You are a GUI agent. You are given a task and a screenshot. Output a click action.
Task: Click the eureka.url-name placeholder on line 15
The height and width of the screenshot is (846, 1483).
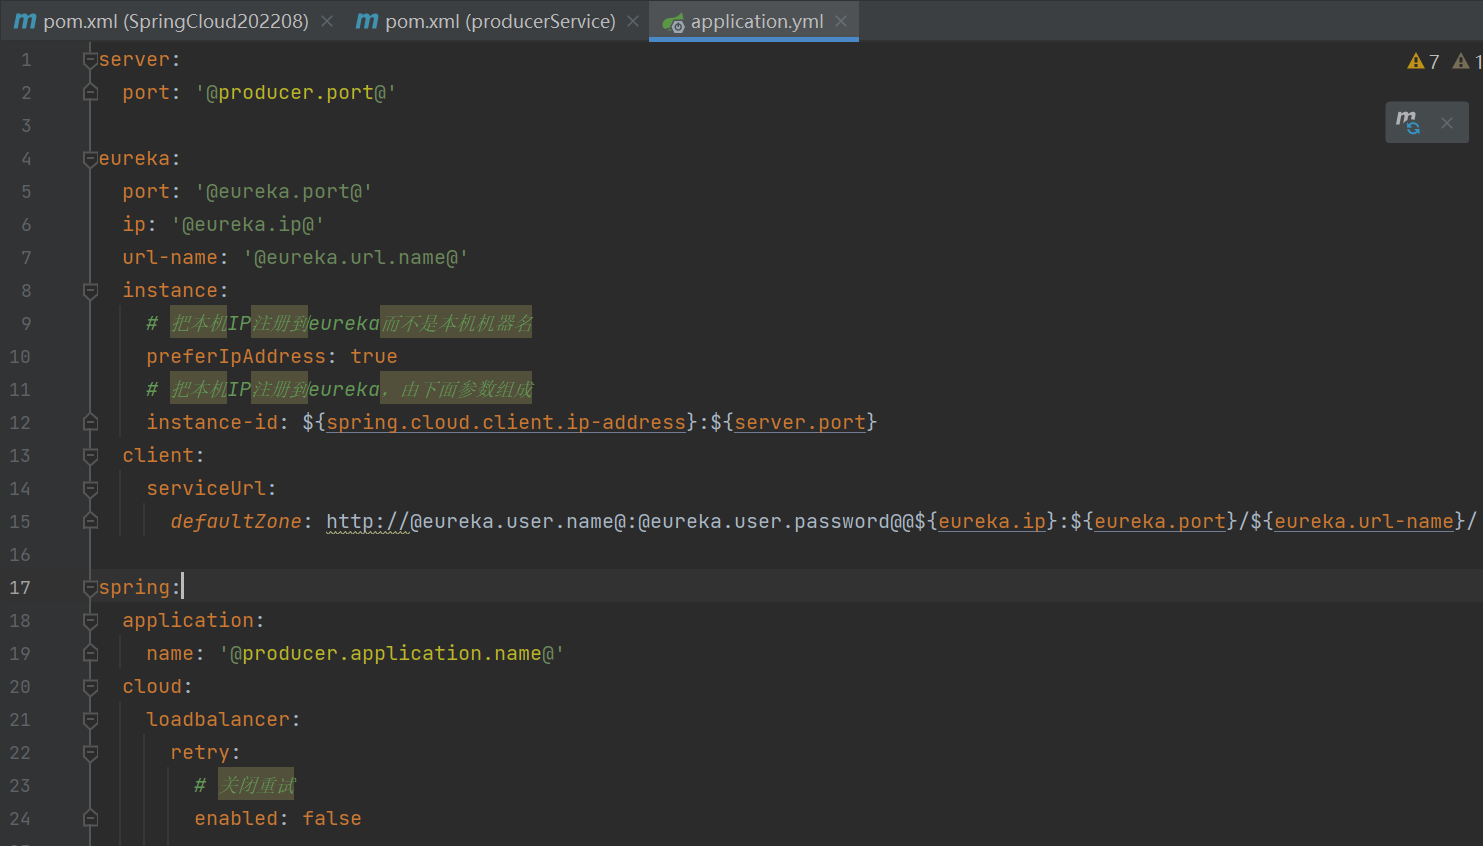tap(1364, 522)
